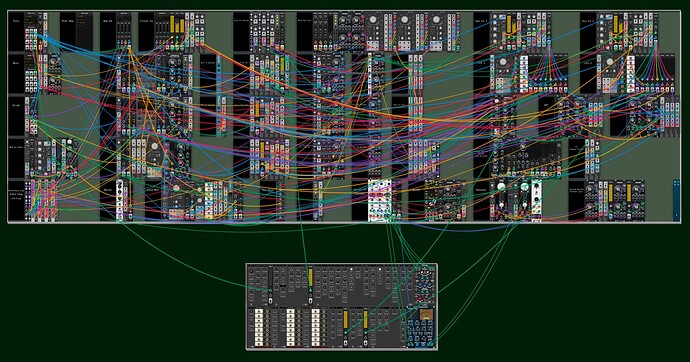Click the white jack beneath the upper-row yellow fader

[x=310, y=301]
